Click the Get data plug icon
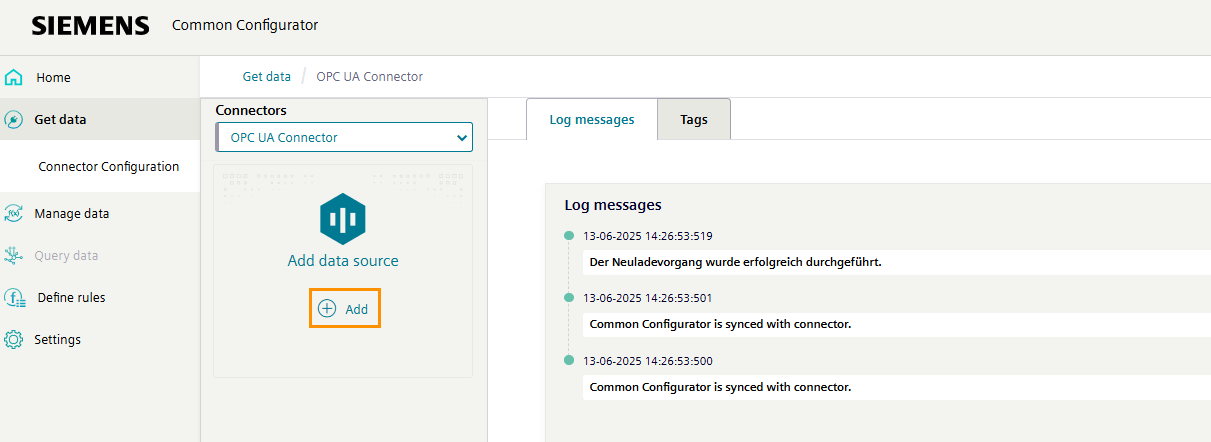Screen dimensions: 1211x442 click(x=14, y=119)
